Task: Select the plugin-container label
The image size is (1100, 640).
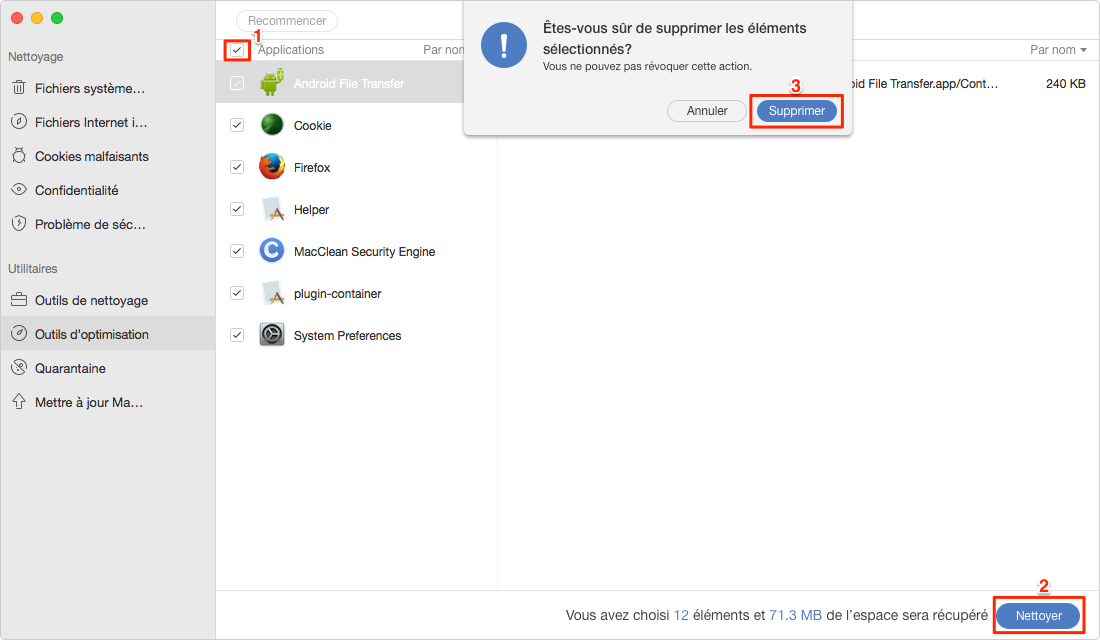Action: pos(337,294)
